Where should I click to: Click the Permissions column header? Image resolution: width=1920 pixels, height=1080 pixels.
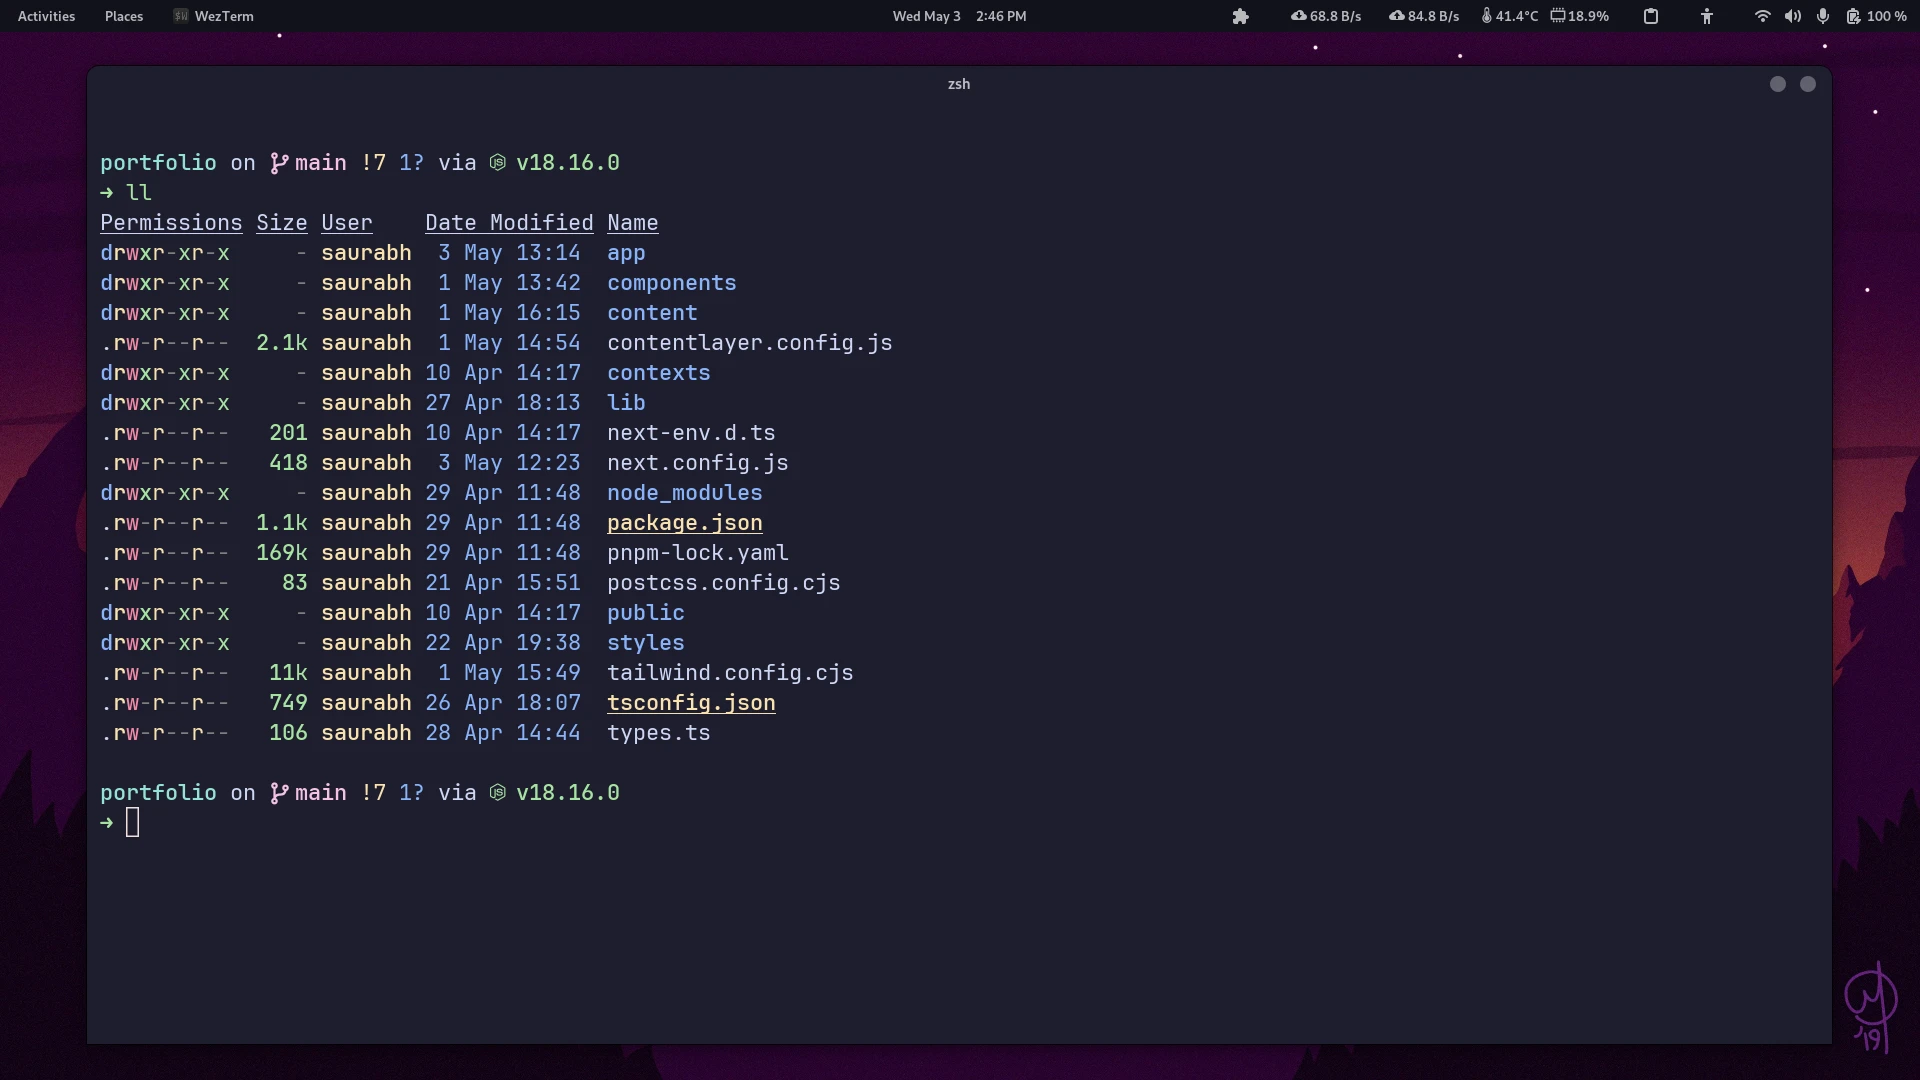(171, 223)
